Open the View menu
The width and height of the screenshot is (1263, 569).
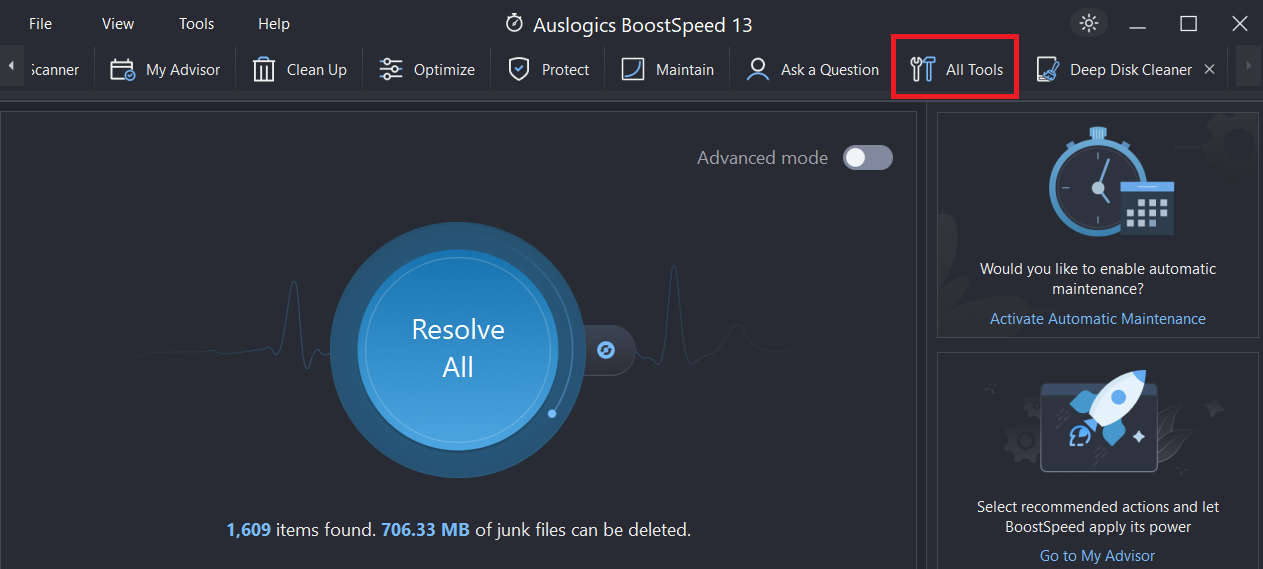pos(118,24)
